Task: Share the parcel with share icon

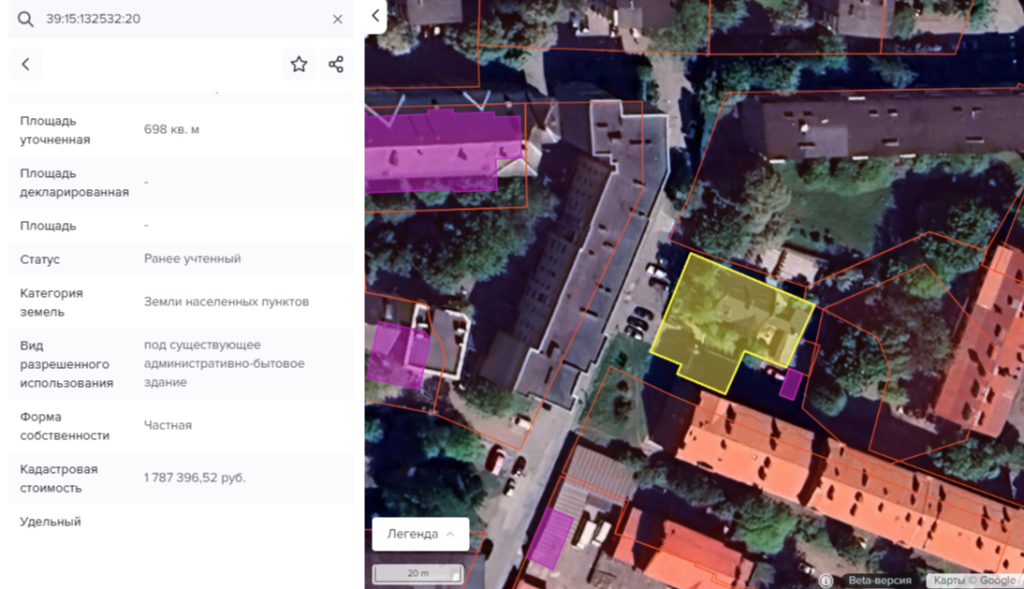Action: click(x=336, y=64)
